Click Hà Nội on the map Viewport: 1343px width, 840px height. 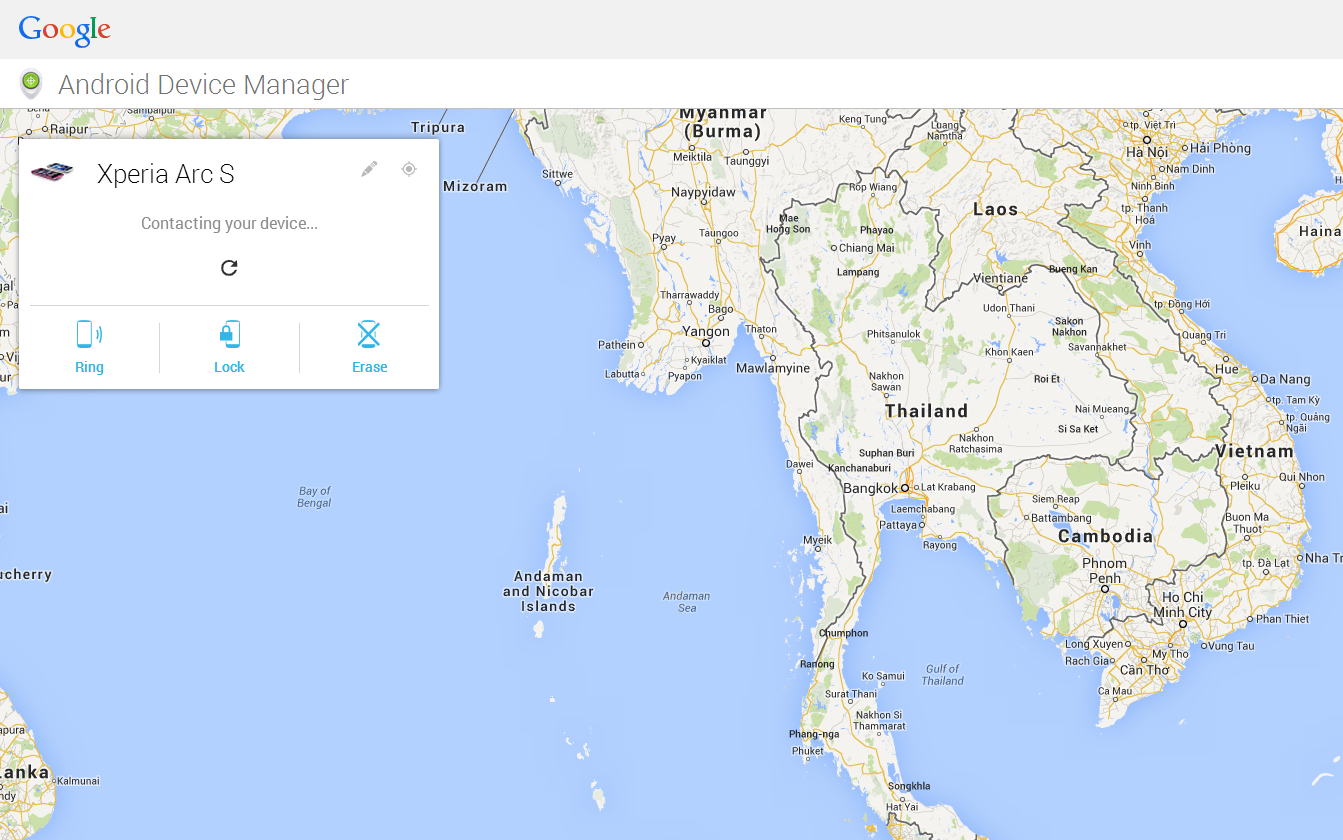pyautogui.click(x=1146, y=152)
